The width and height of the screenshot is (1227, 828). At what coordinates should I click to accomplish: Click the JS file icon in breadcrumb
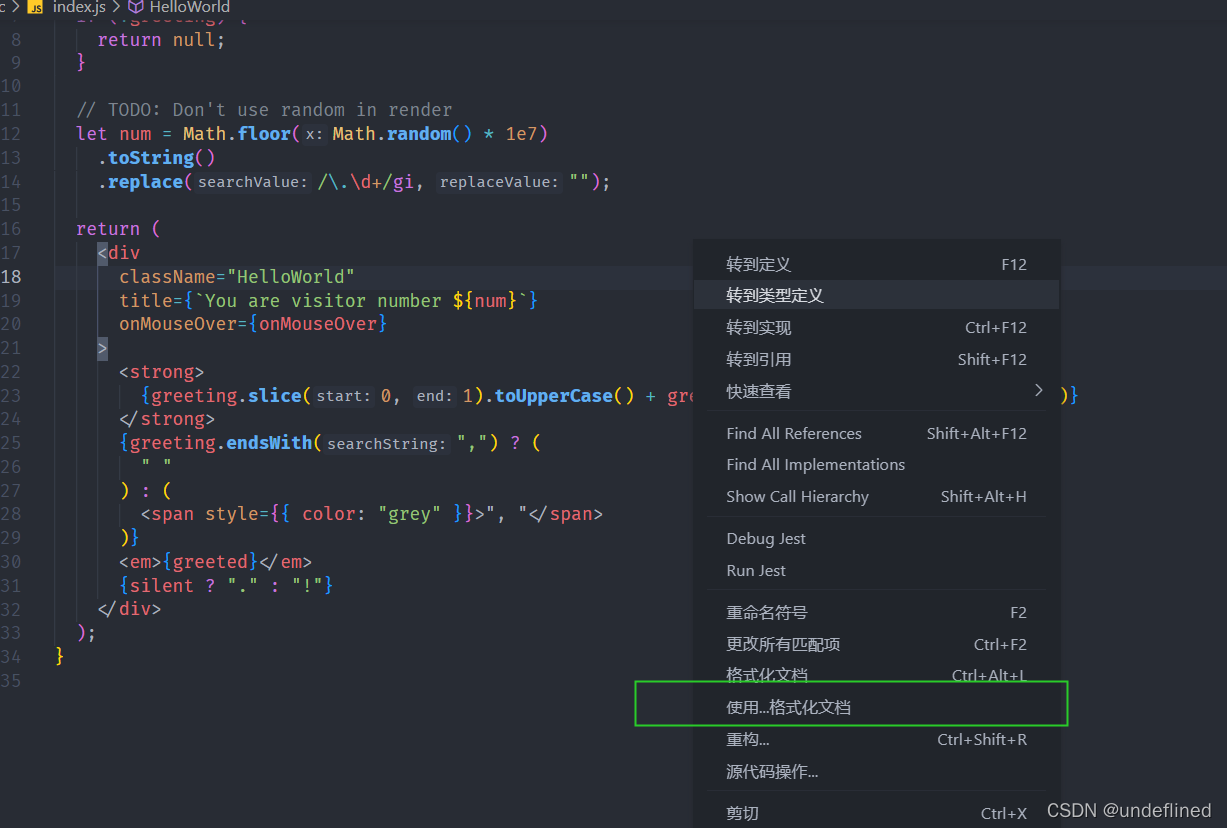35,7
